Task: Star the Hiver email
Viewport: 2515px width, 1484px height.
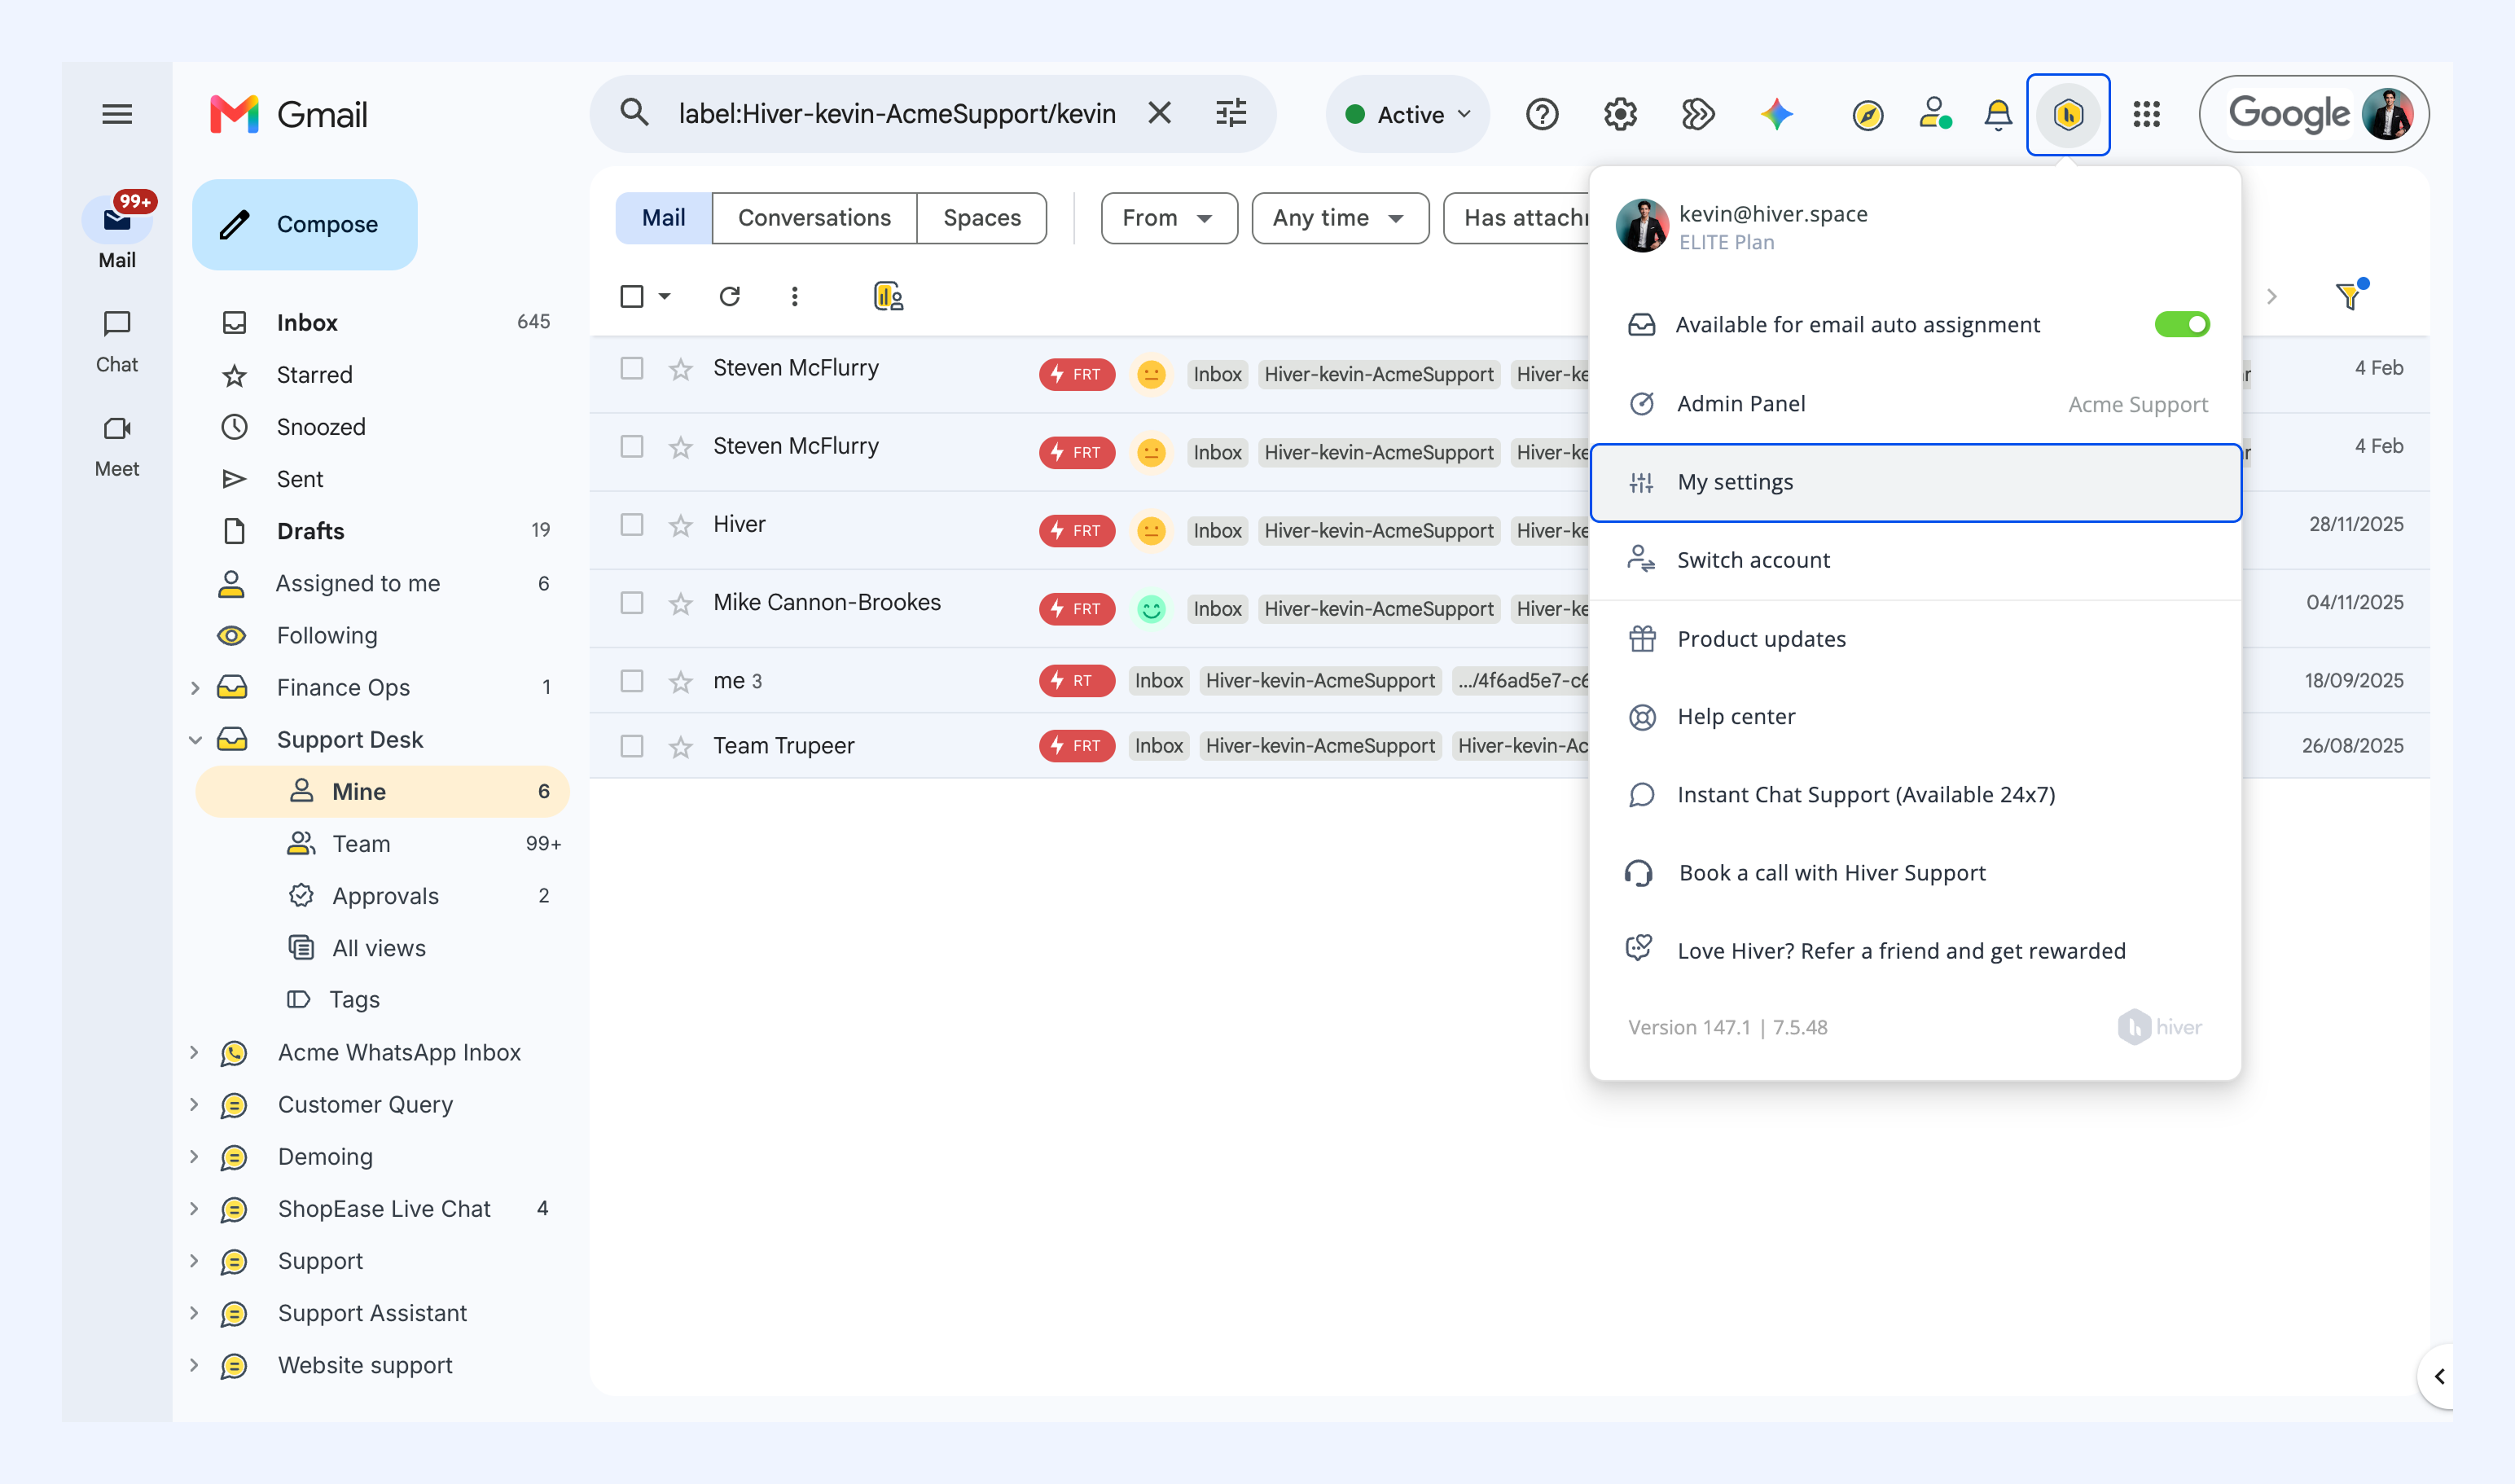Action: pyautogui.click(x=681, y=525)
